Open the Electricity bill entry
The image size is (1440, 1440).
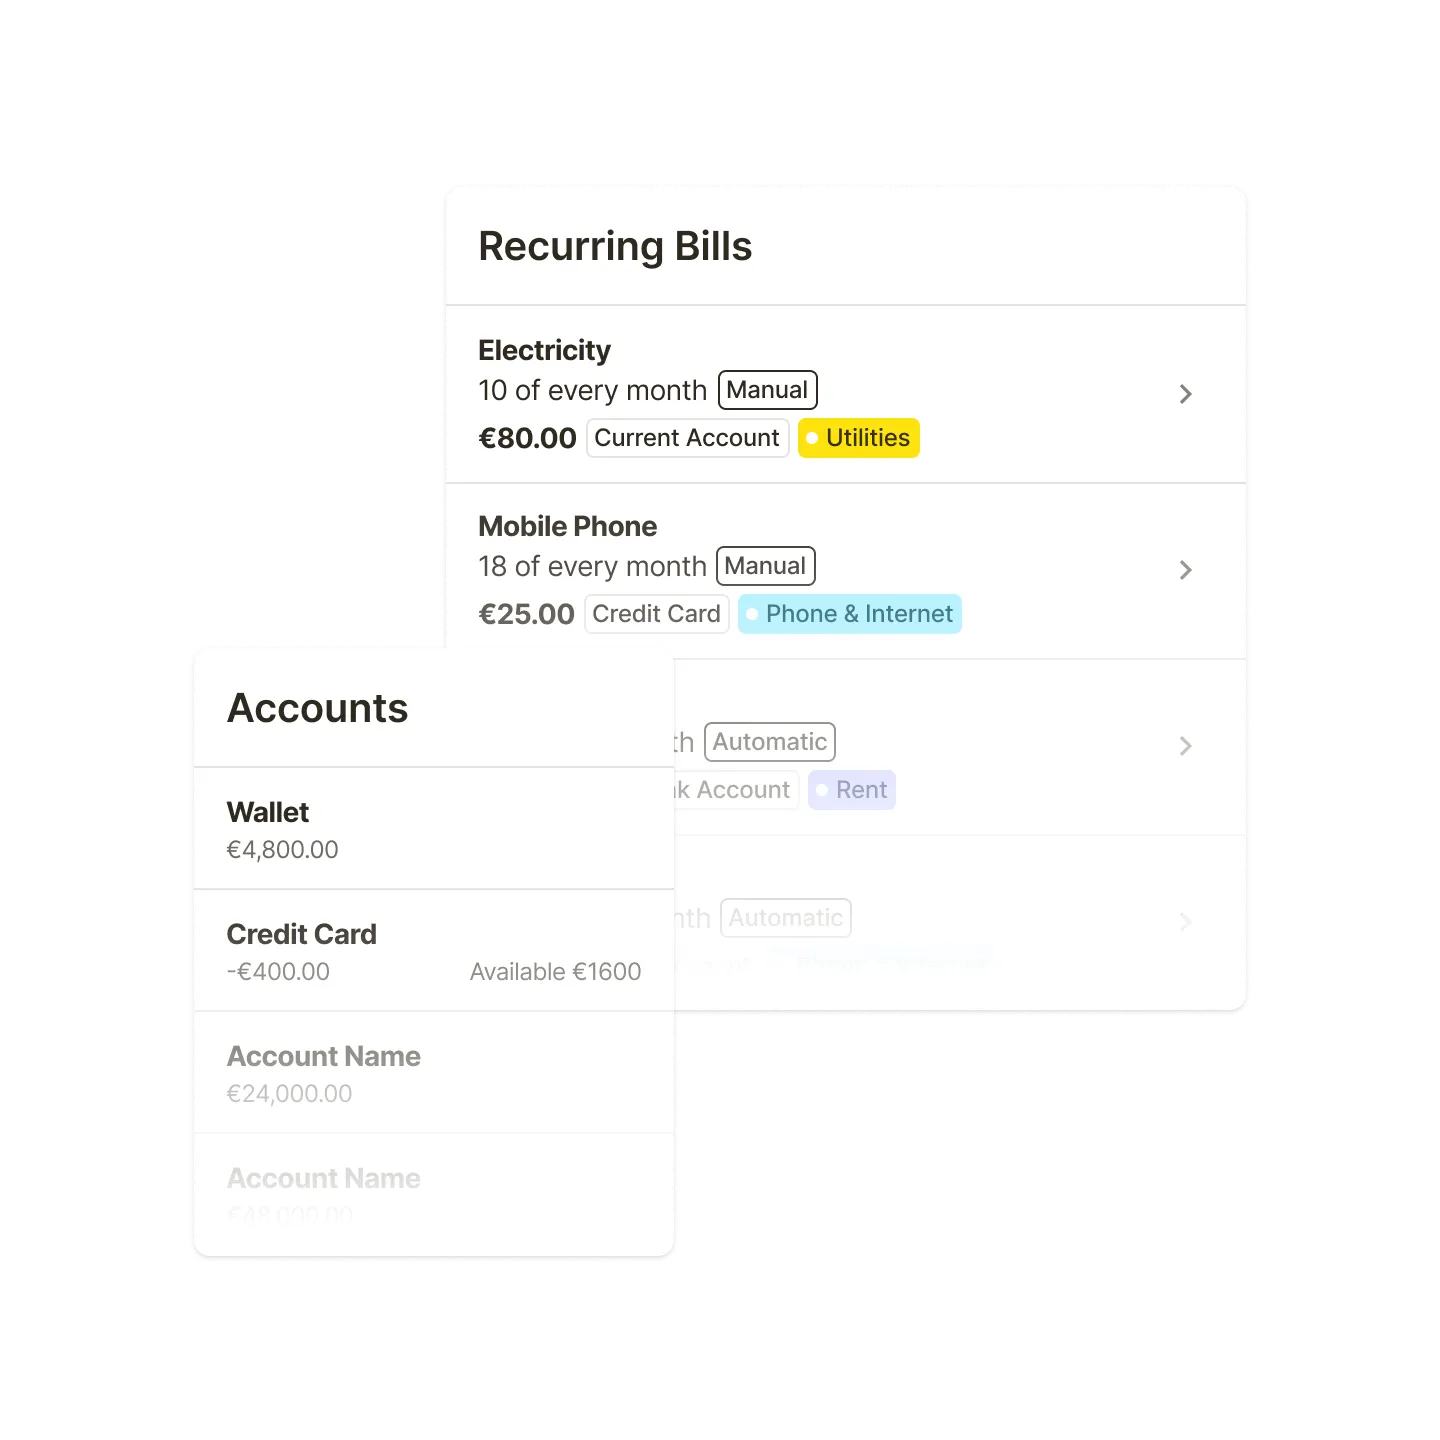pyautogui.click(x=545, y=349)
